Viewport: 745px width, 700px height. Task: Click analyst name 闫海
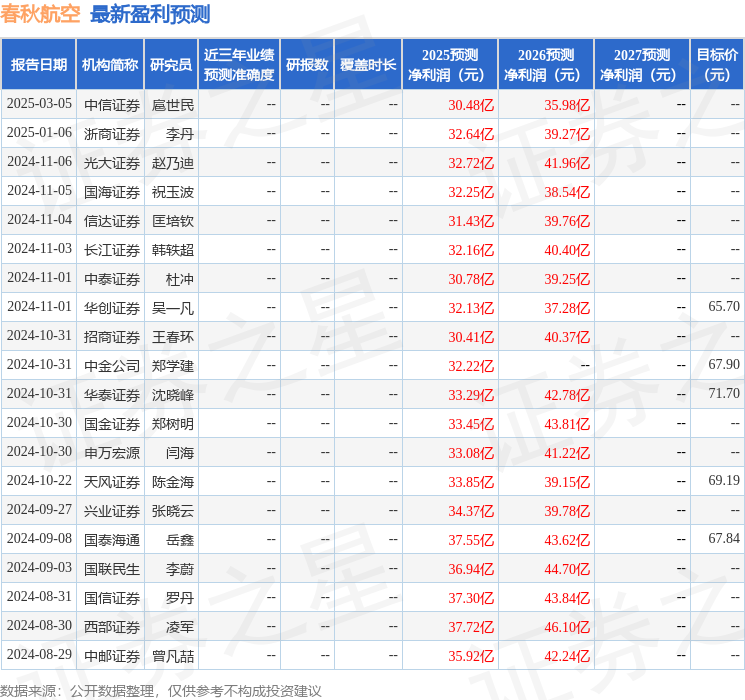(x=180, y=453)
